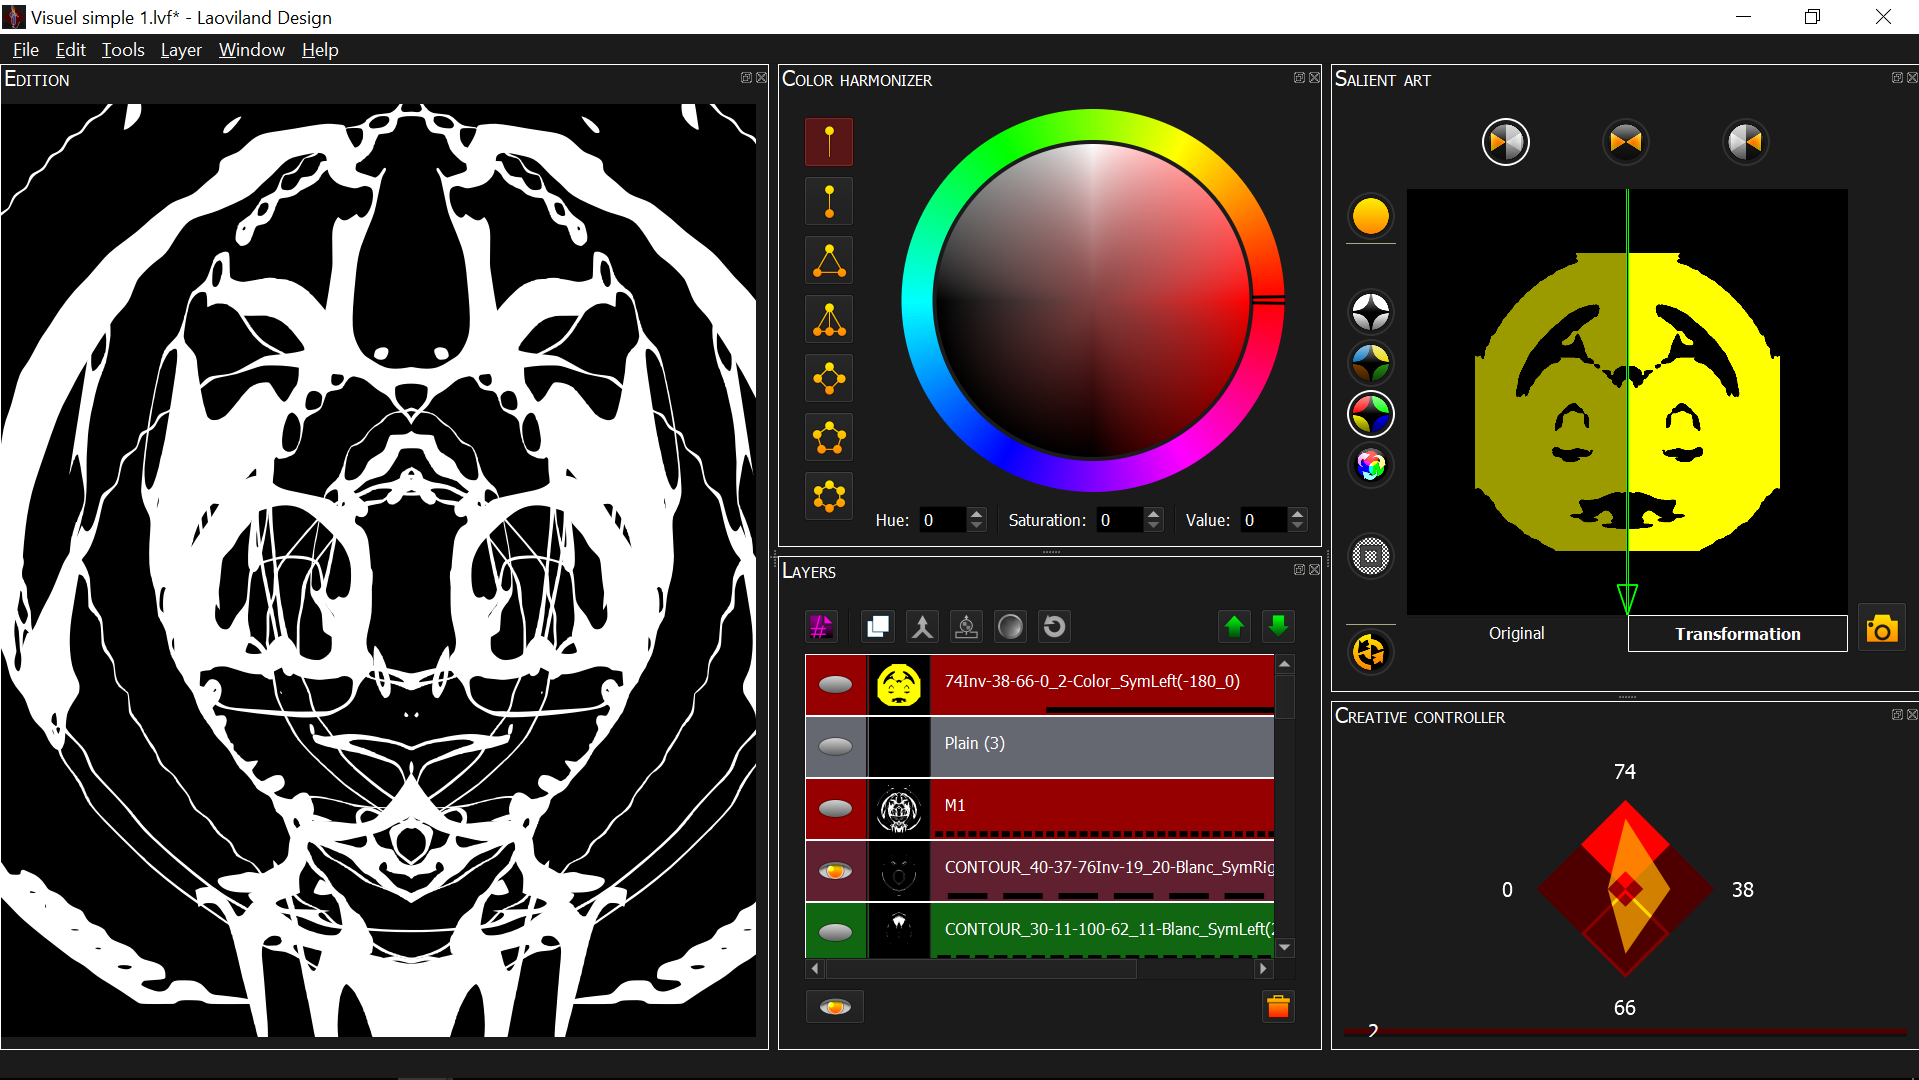
Task: Open the File menu
Action: point(26,50)
